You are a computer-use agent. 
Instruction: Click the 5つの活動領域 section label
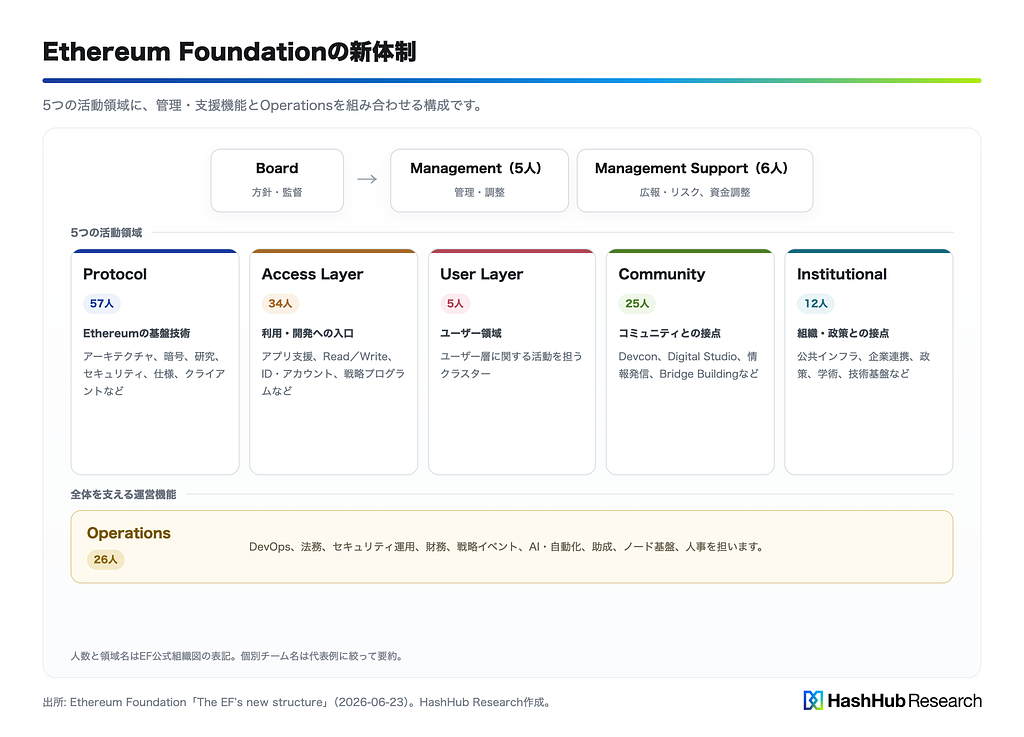coord(106,233)
